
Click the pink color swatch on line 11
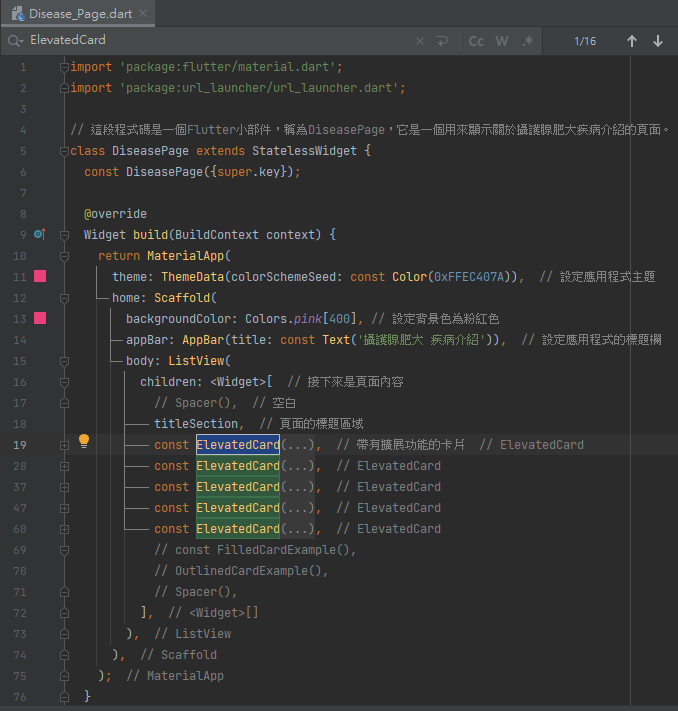40,277
